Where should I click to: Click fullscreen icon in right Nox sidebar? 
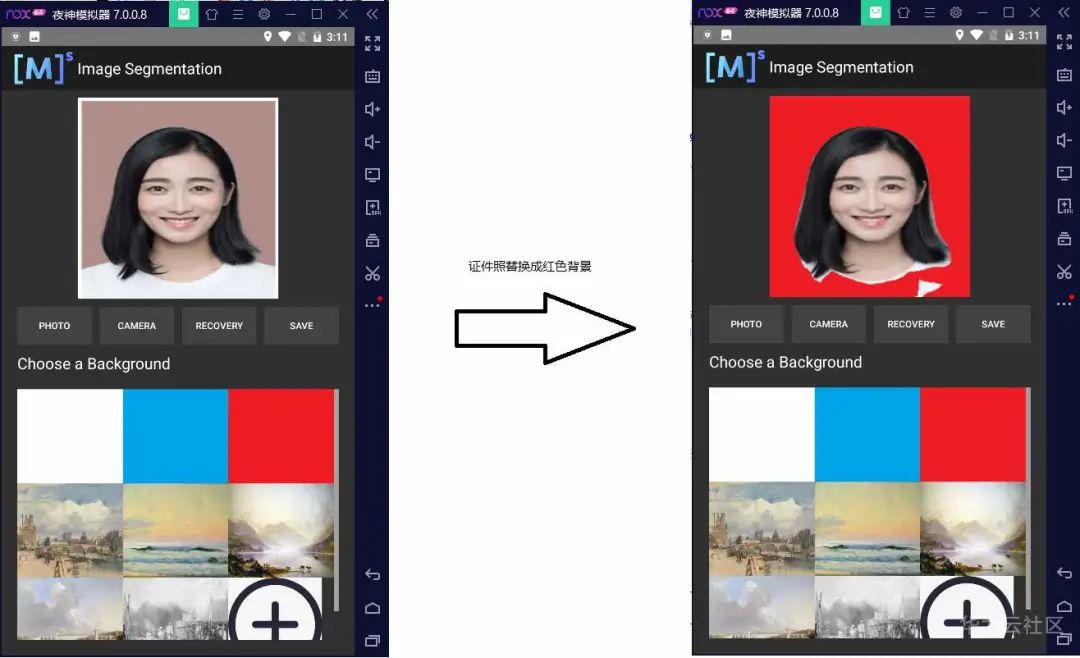tap(1064, 42)
